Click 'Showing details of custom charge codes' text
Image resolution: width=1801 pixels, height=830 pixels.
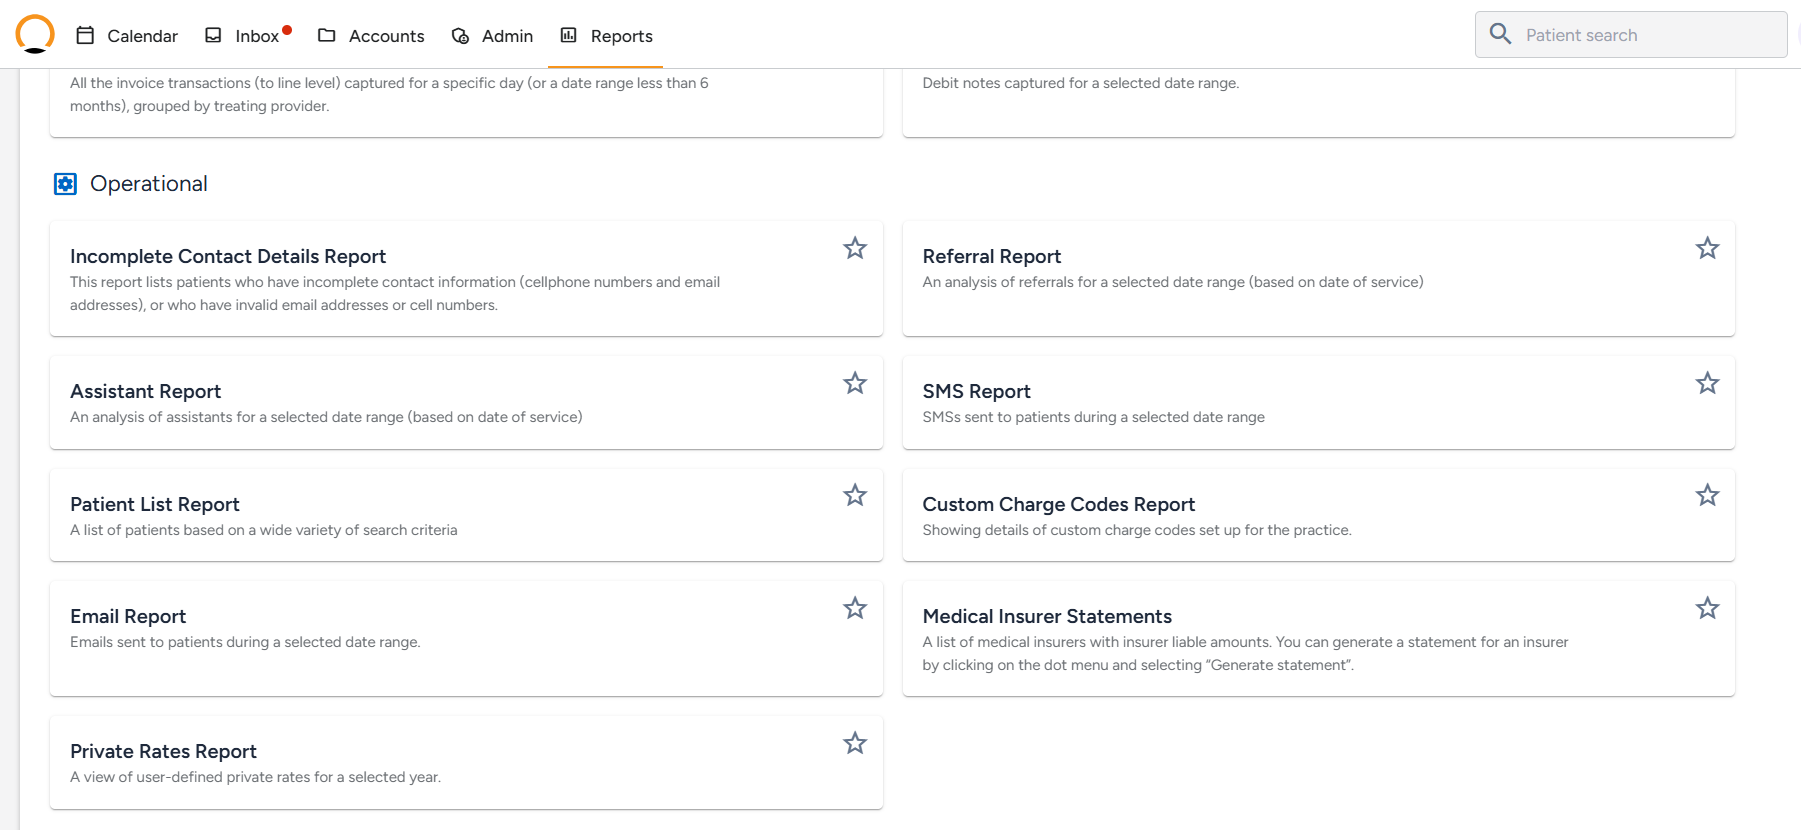1137,530
